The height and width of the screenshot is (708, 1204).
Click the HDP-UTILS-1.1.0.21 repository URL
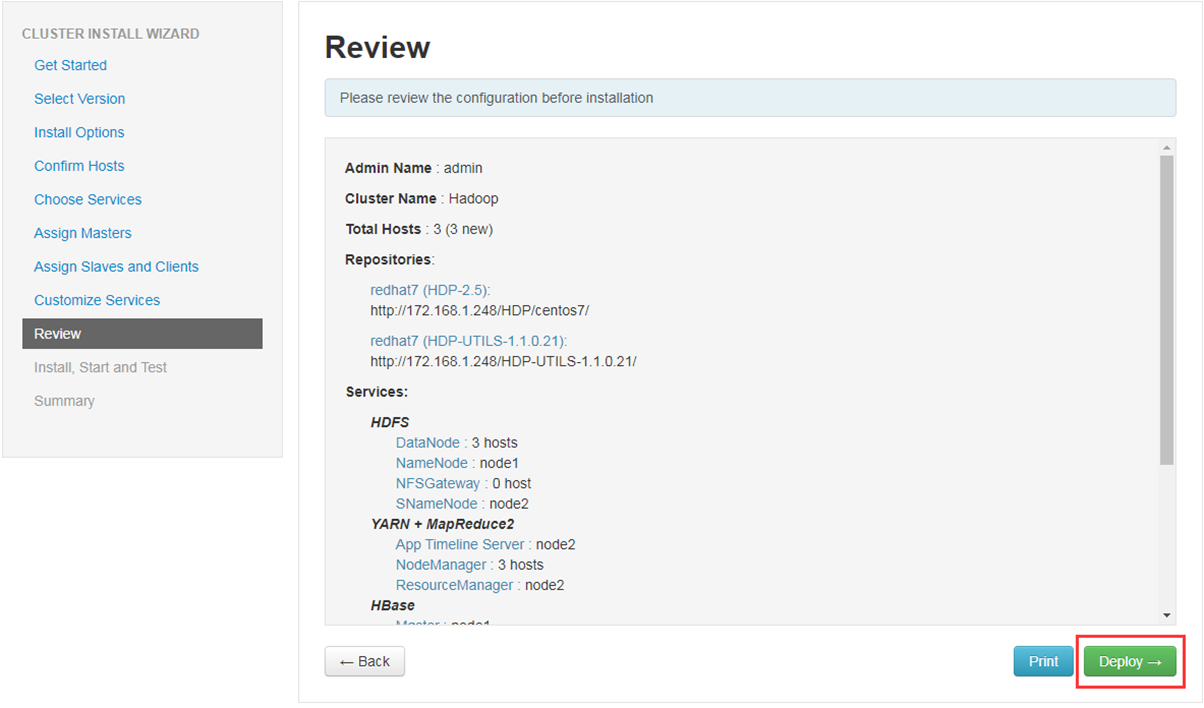(503, 361)
